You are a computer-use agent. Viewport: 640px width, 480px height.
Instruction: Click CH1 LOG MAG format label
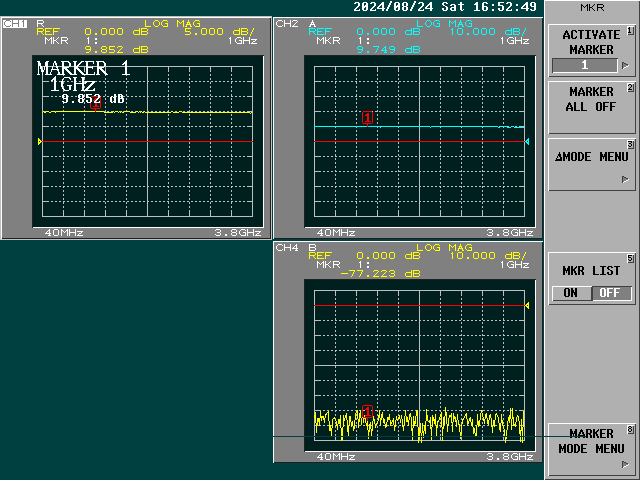173,23
